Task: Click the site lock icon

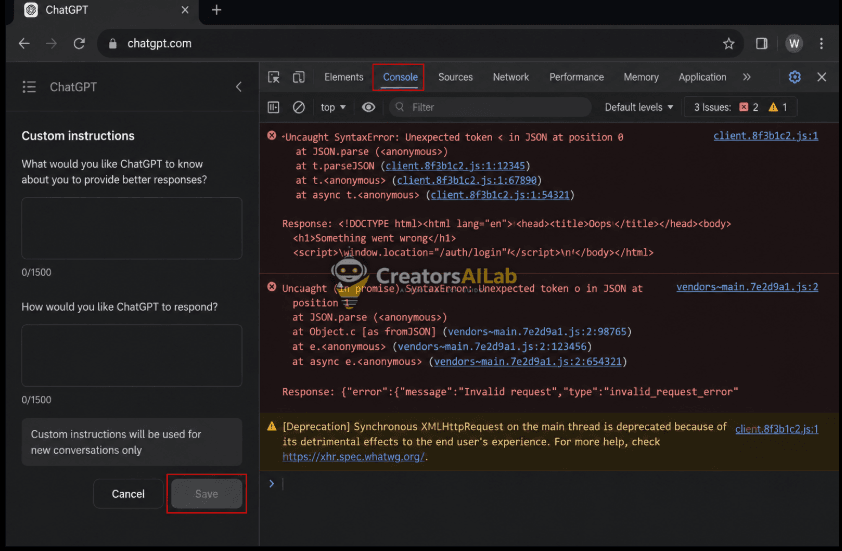Action: click(113, 44)
